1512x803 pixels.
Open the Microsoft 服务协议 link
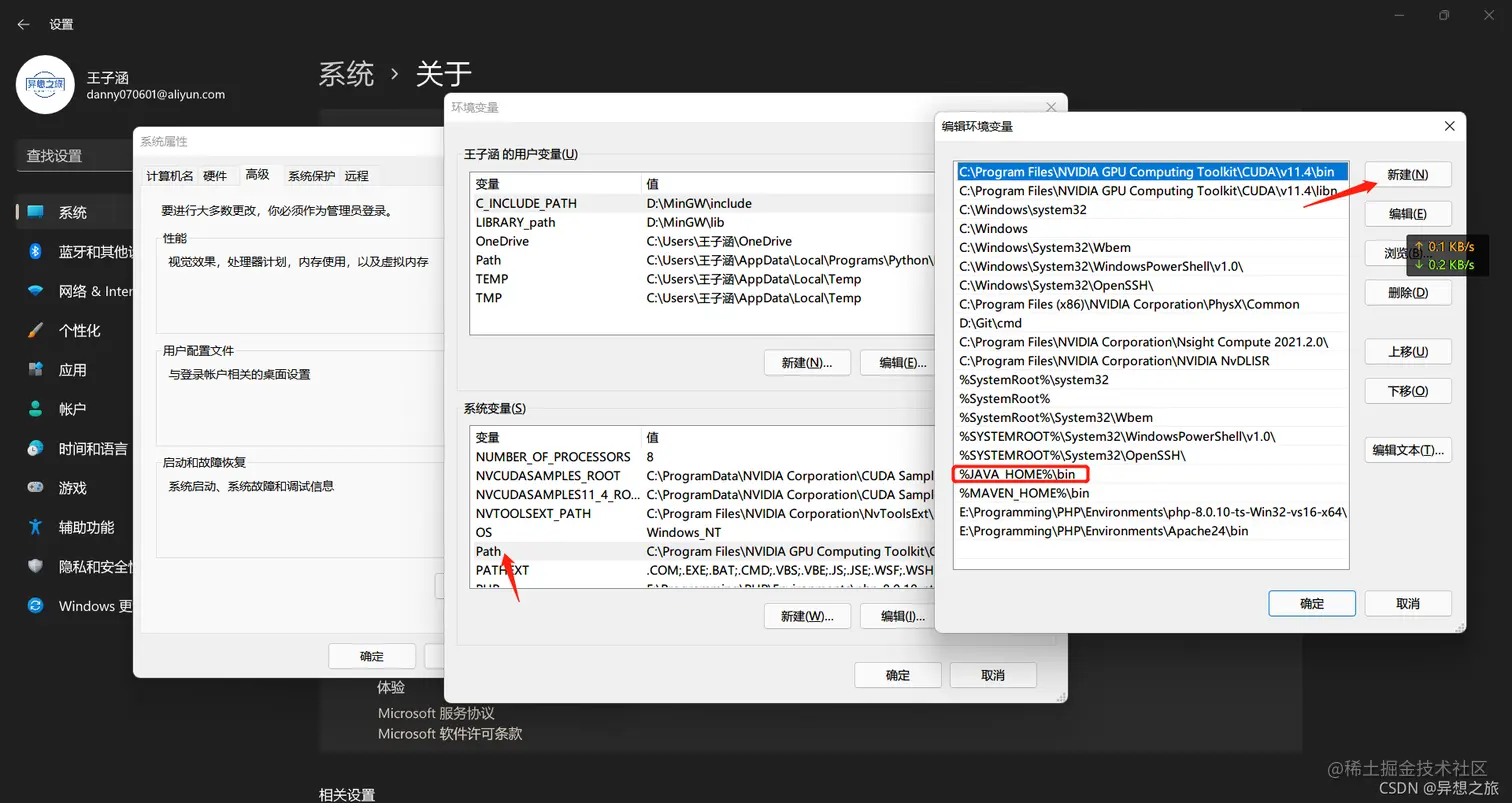(x=436, y=713)
